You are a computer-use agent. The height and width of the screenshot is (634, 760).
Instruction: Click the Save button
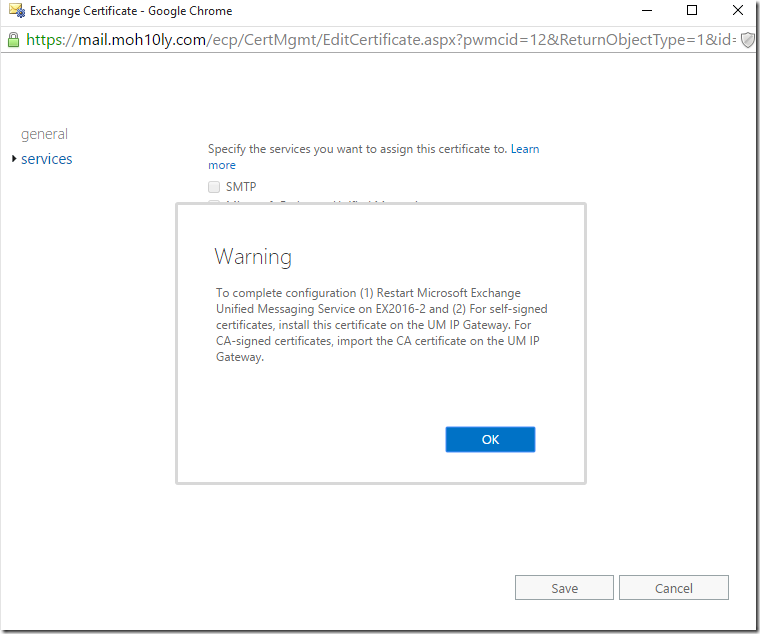coord(564,588)
